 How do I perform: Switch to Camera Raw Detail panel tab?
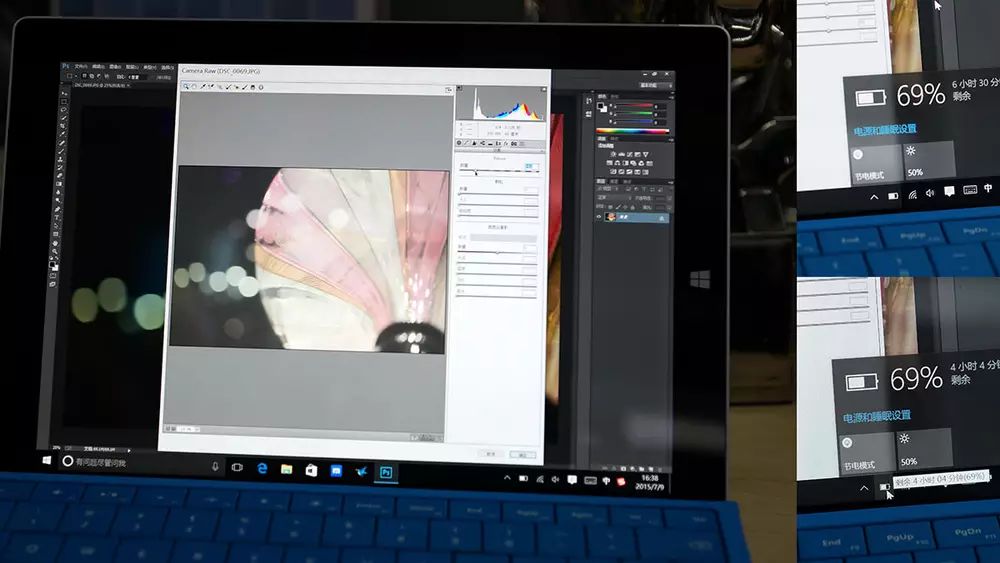pyautogui.click(x=474, y=143)
